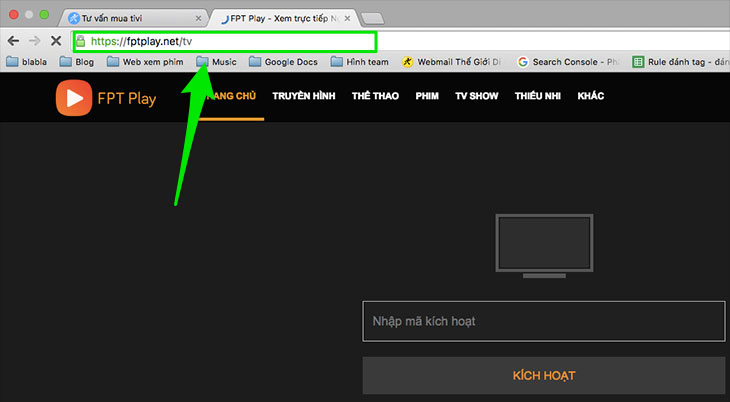
Task: Click the Nhập mã kích hoạt field
Action: [543, 321]
